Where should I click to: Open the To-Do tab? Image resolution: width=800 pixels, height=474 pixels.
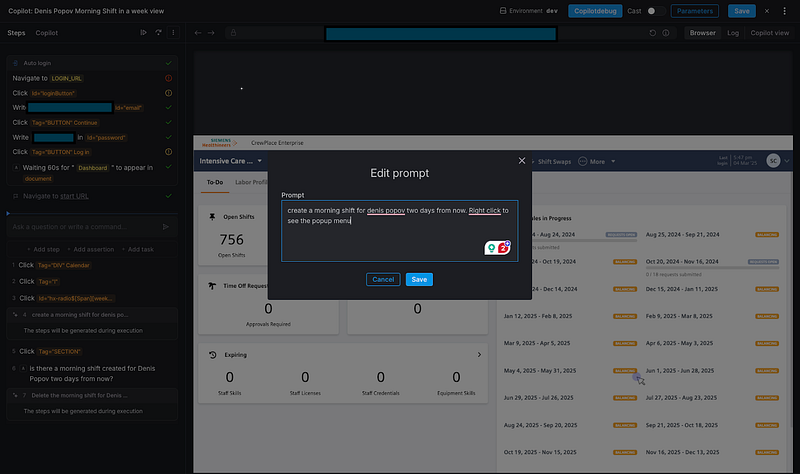click(x=215, y=182)
